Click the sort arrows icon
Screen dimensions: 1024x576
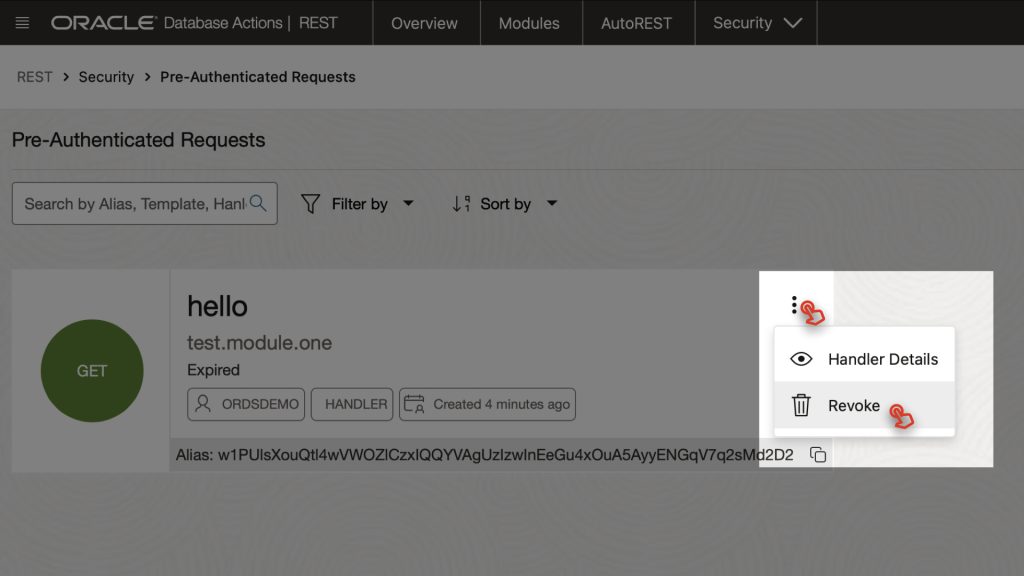point(461,204)
